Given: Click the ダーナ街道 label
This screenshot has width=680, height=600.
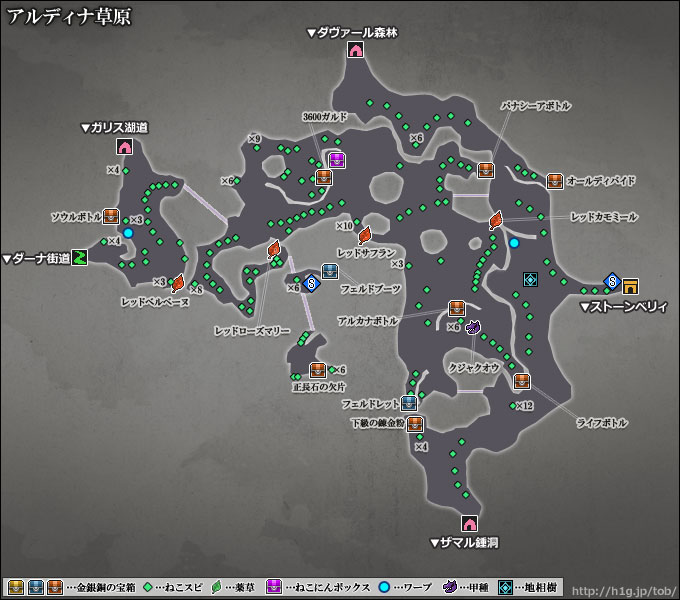Looking at the screenshot, I should pos(36,259).
